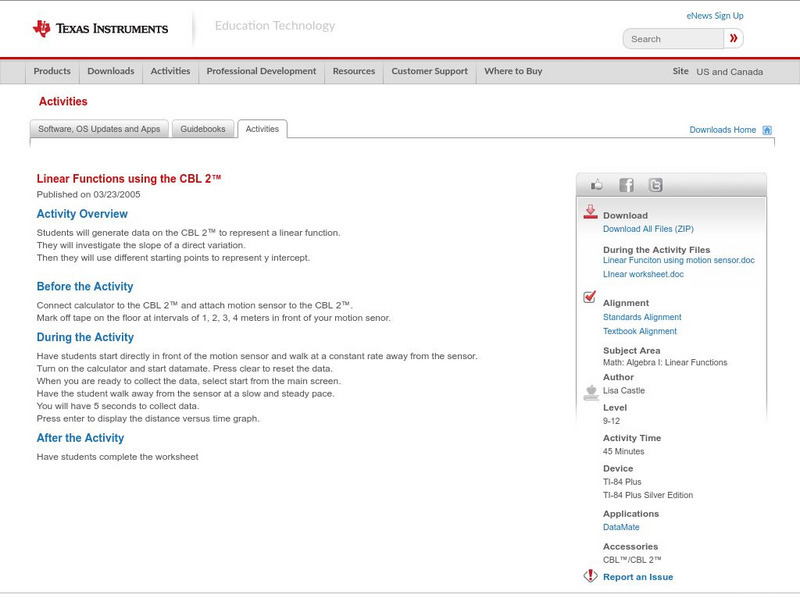
Task: Open the Where to Buy menu
Action: [513, 71]
